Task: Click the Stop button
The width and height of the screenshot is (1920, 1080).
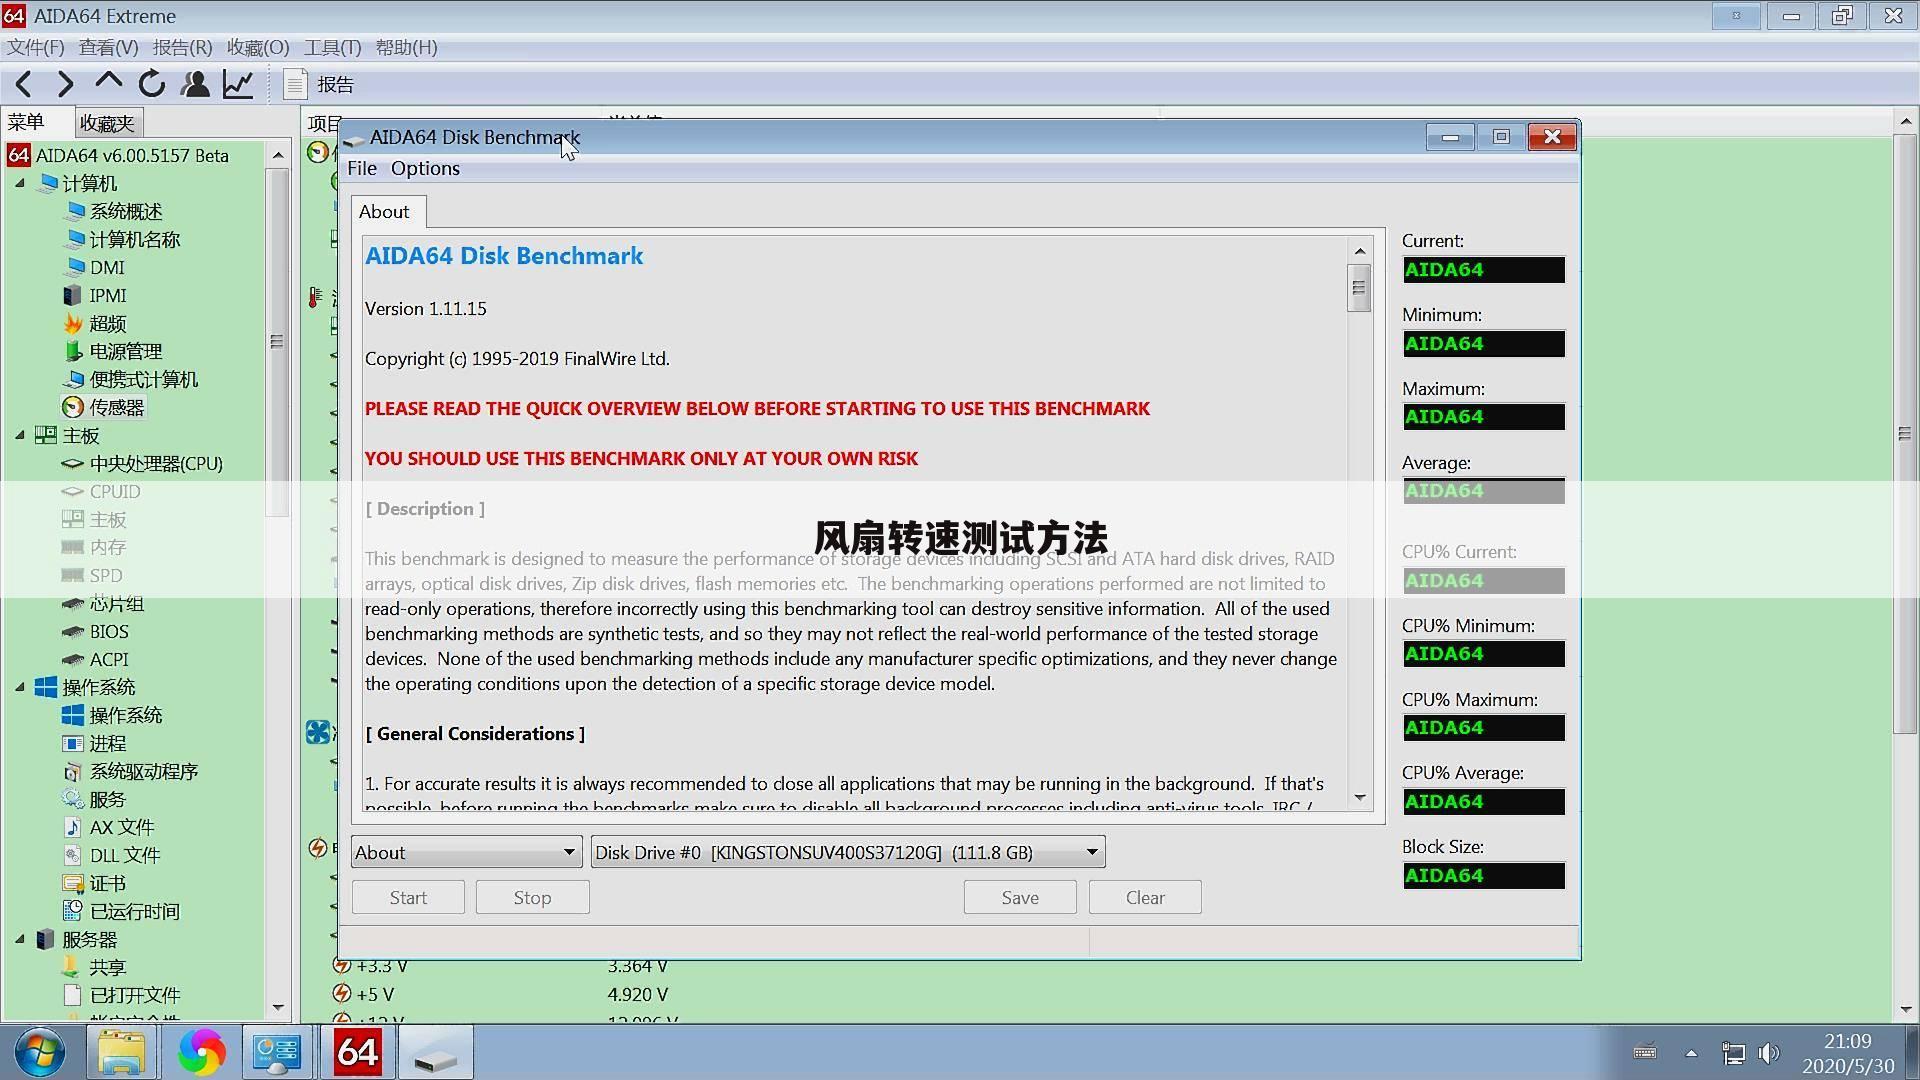Action: click(533, 898)
